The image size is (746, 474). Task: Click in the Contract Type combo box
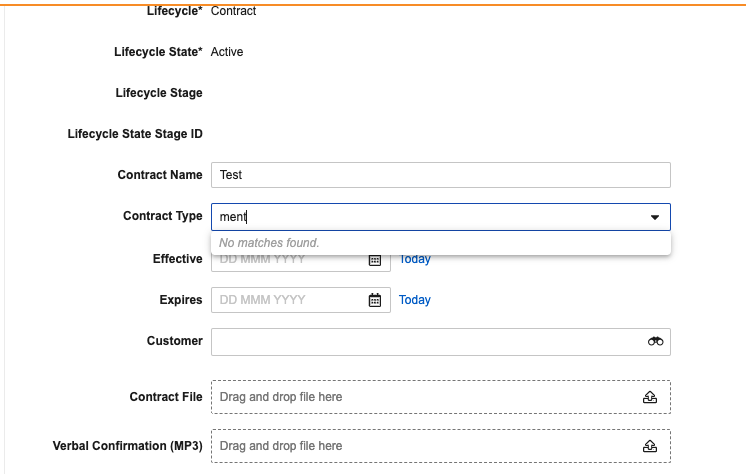[441, 217]
